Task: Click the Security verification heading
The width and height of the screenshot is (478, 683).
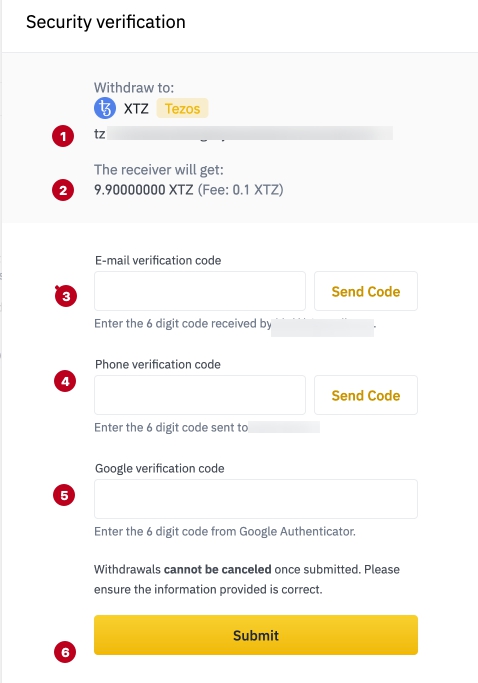Action: click(106, 22)
